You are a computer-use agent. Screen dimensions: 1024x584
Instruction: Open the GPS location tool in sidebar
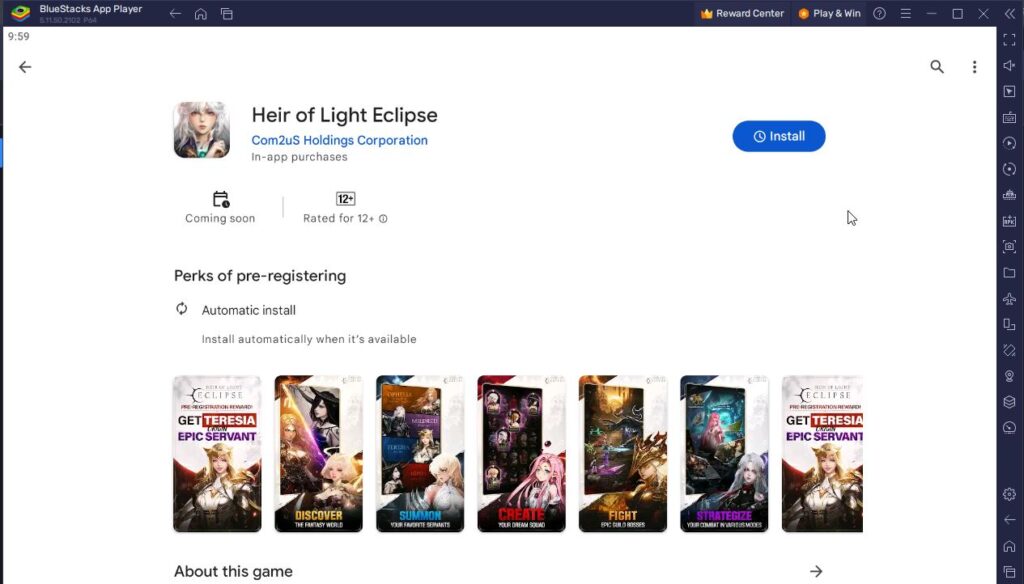(1009, 376)
